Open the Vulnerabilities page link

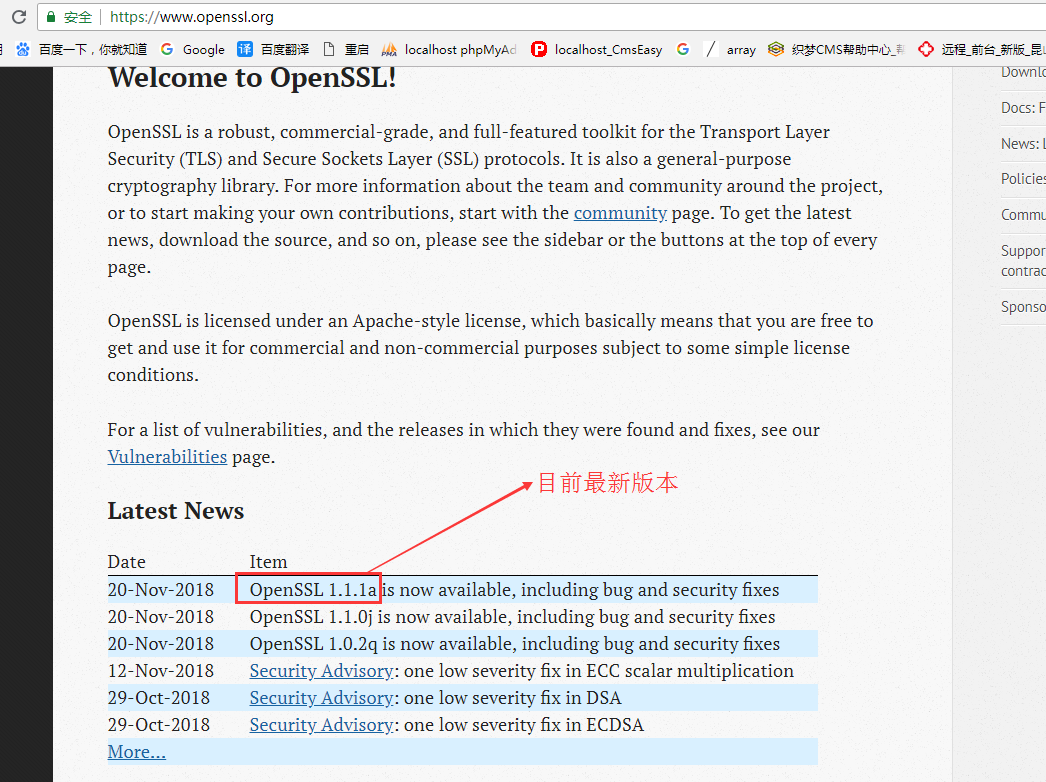pyautogui.click(x=167, y=456)
